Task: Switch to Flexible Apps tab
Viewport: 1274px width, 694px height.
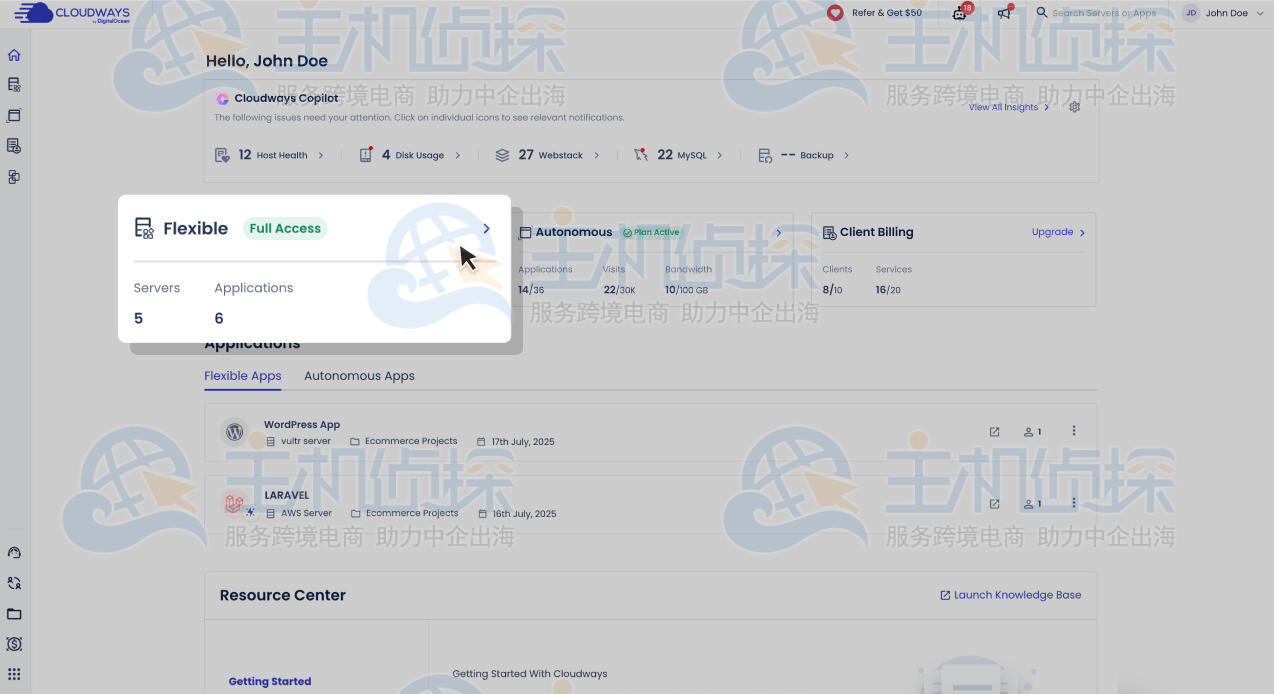Action: [x=243, y=376]
